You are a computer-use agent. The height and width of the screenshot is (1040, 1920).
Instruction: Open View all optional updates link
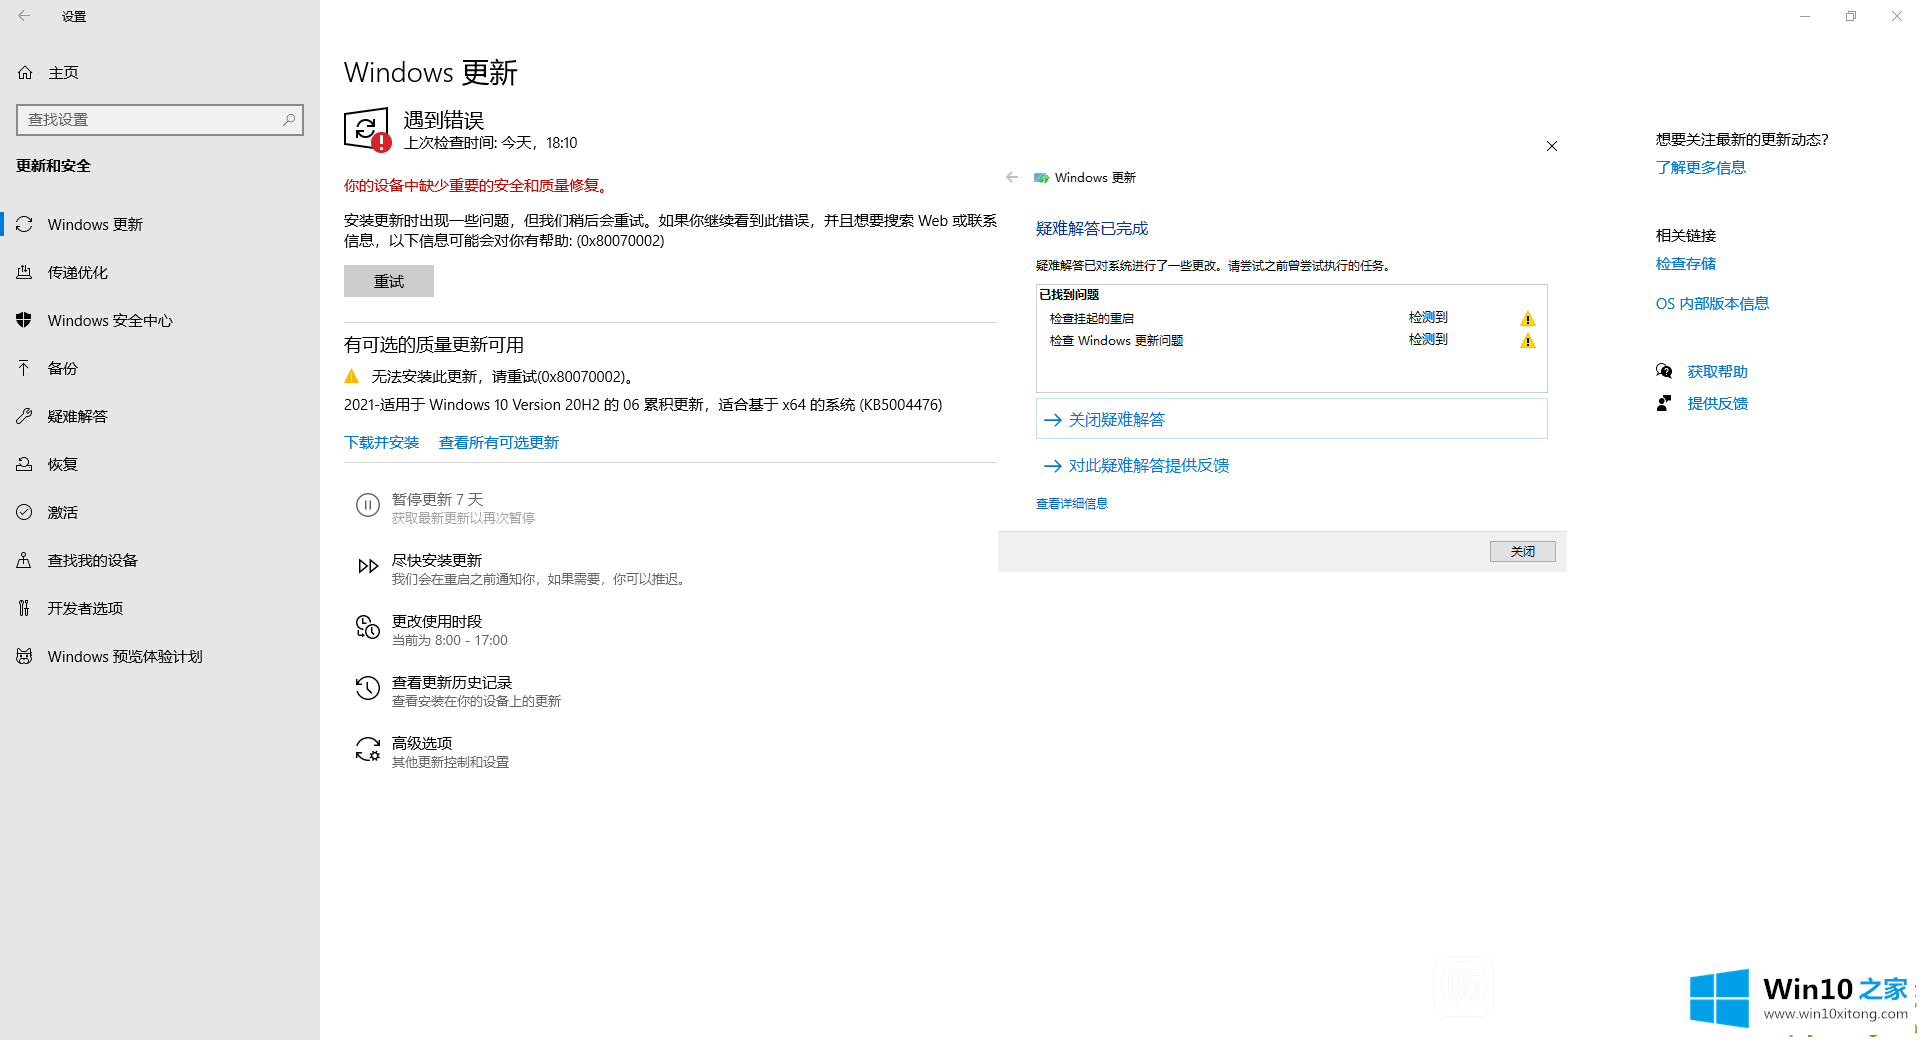click(498, 443)
